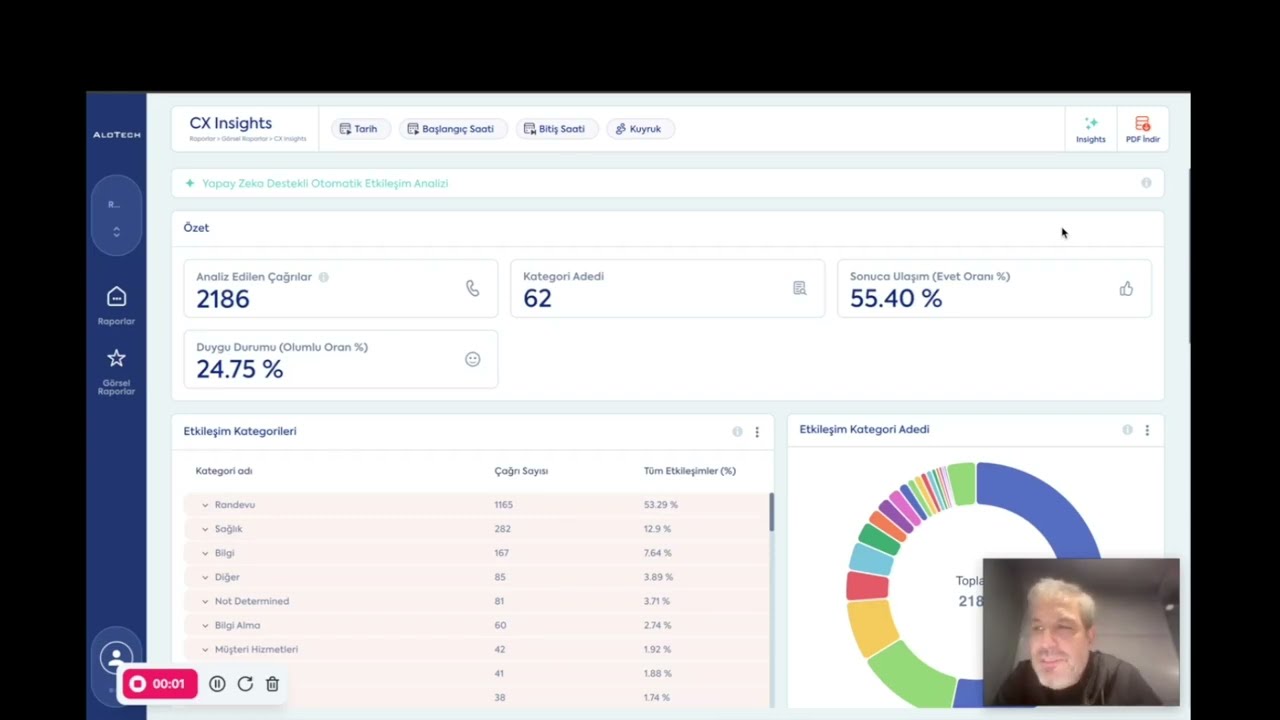The image size is (1280, 720).
Task: Pause the screen recording
Action: pos(217,684)
